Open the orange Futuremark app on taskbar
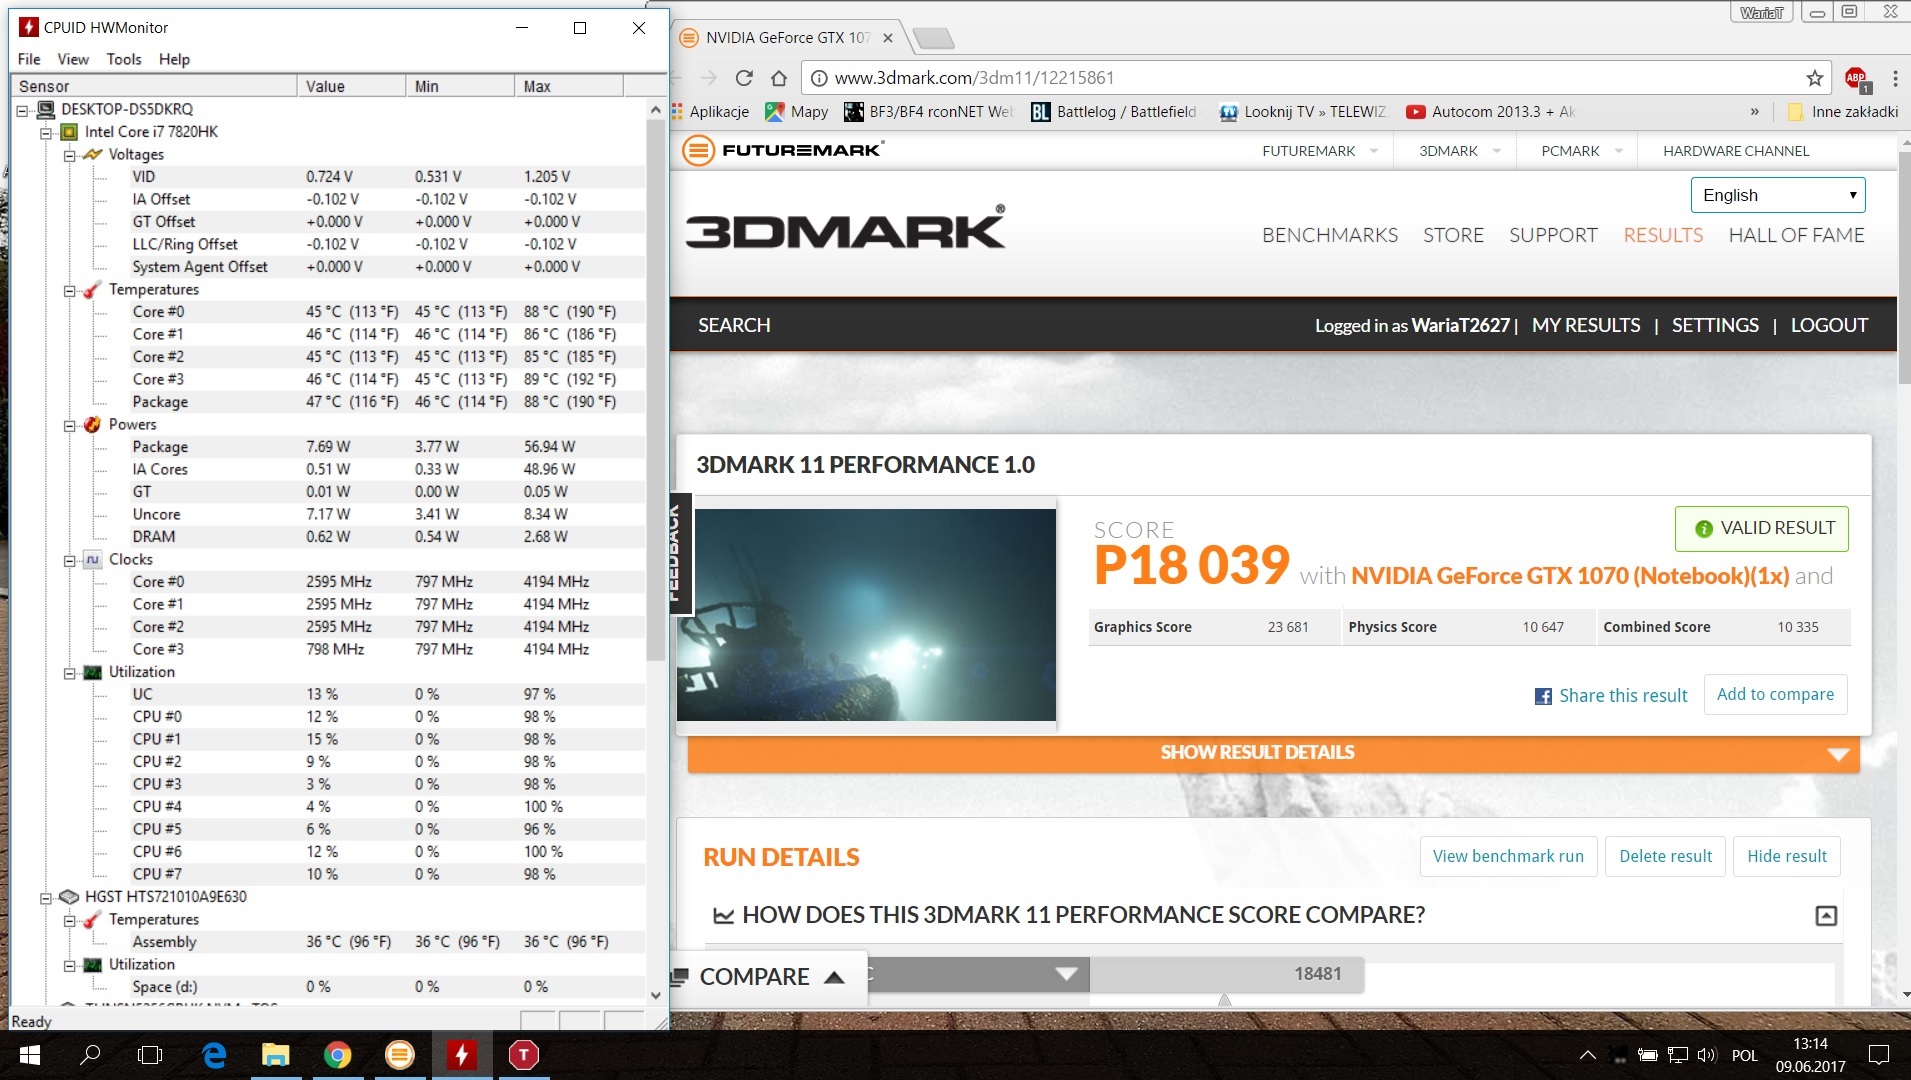This screenshot has width=1911, height=1080. pyautogui.click(x=400, y=1055)
